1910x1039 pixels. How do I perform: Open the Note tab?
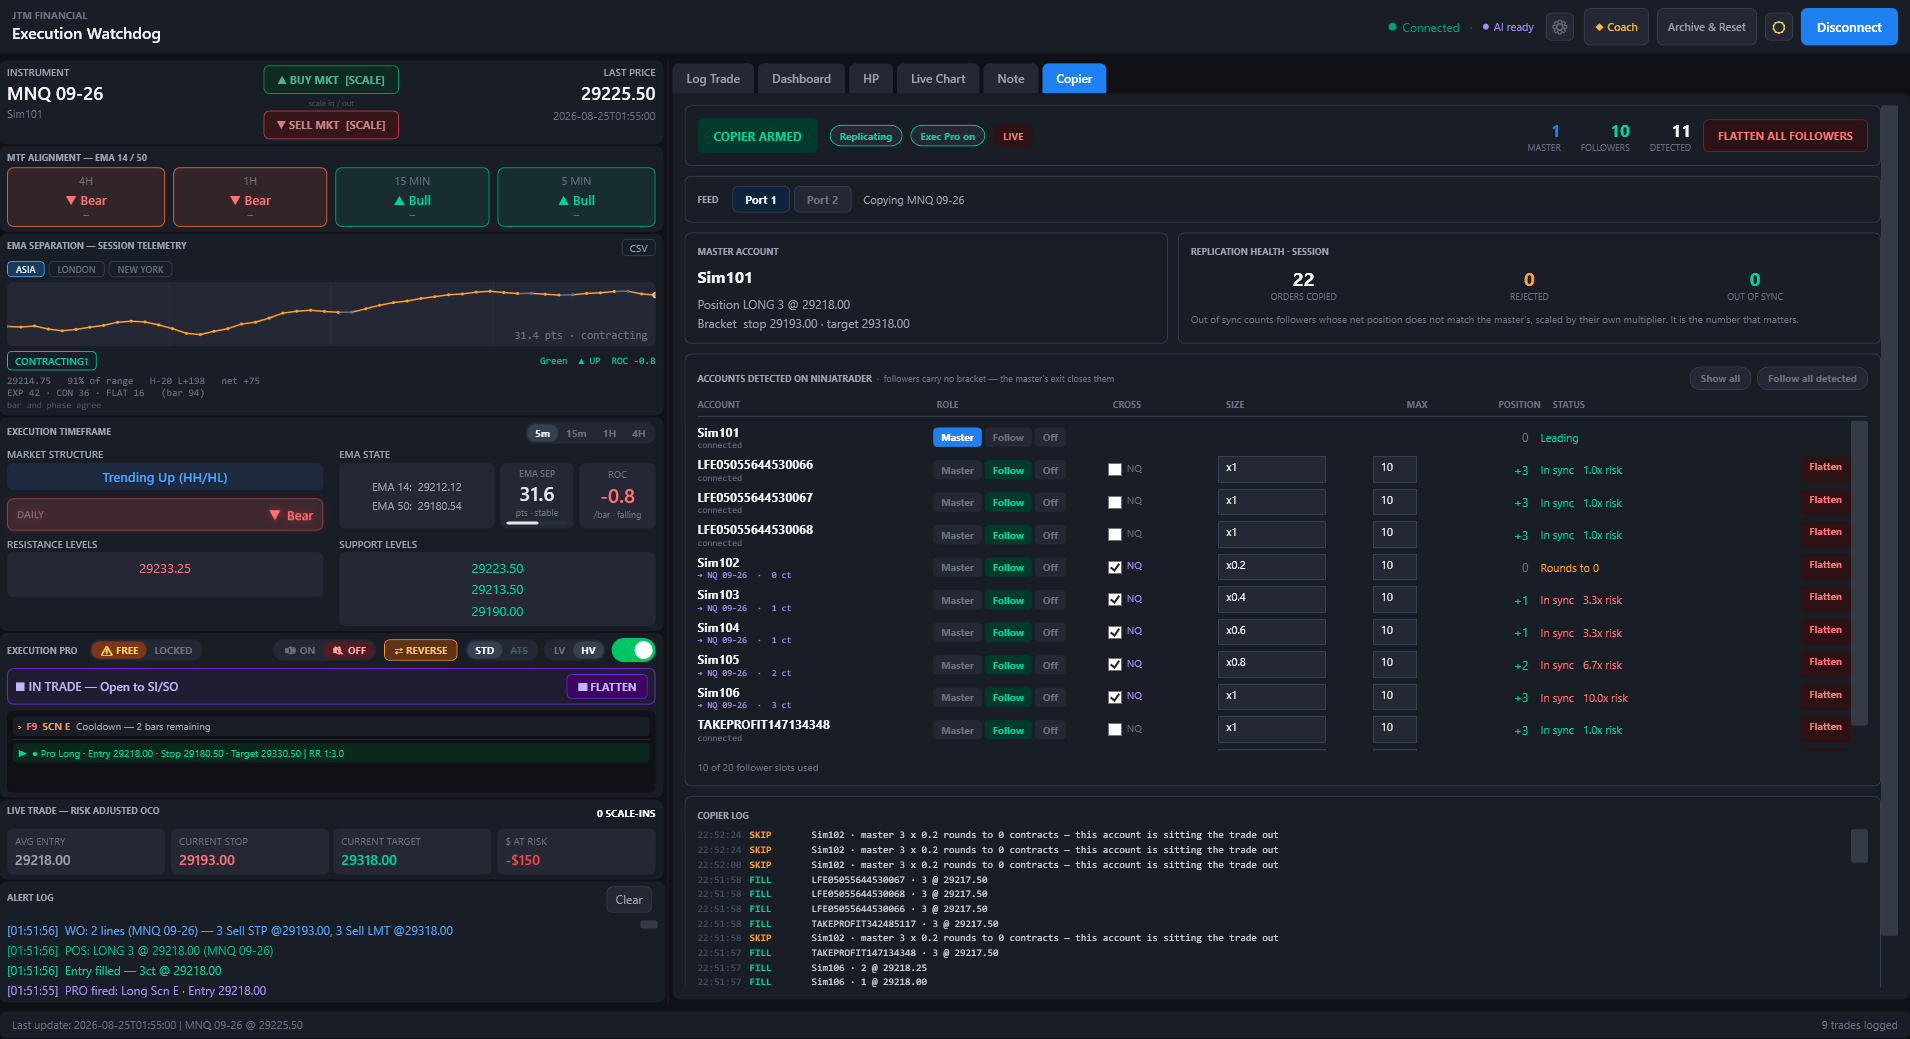(1010, 79)
